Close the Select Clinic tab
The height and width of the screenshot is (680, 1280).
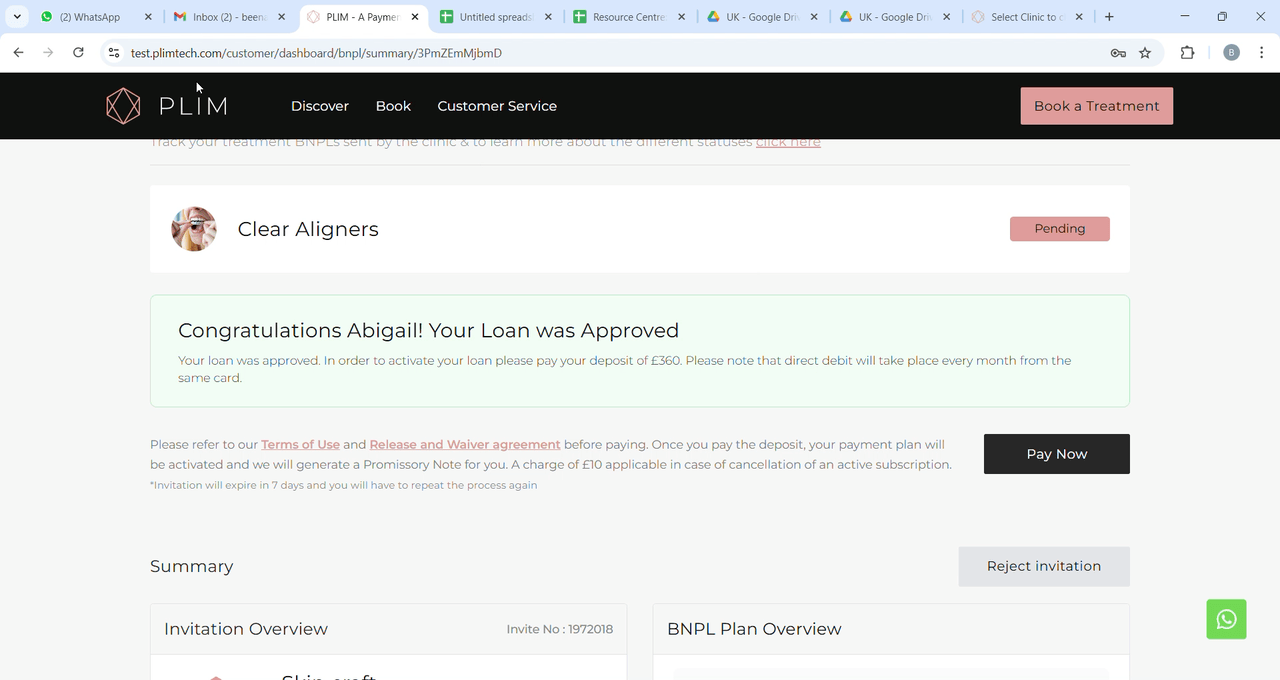[x=1079, y=17]
